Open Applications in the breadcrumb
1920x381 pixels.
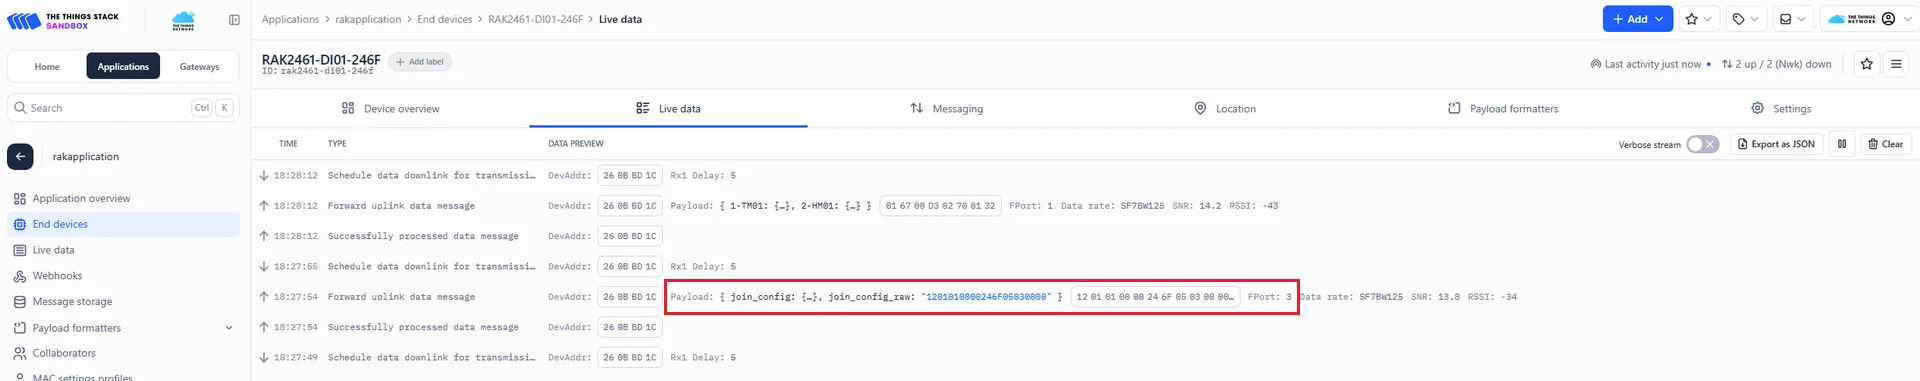290,19
